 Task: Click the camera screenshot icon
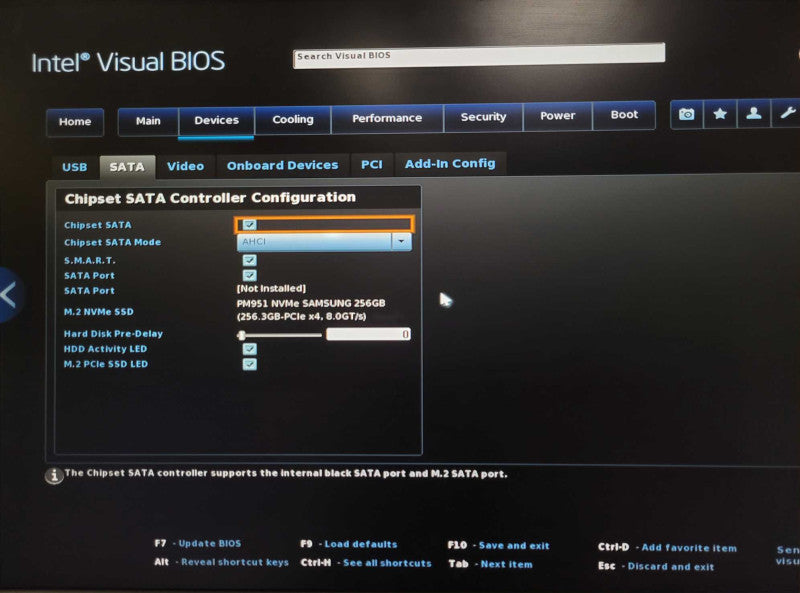point(687,114)
